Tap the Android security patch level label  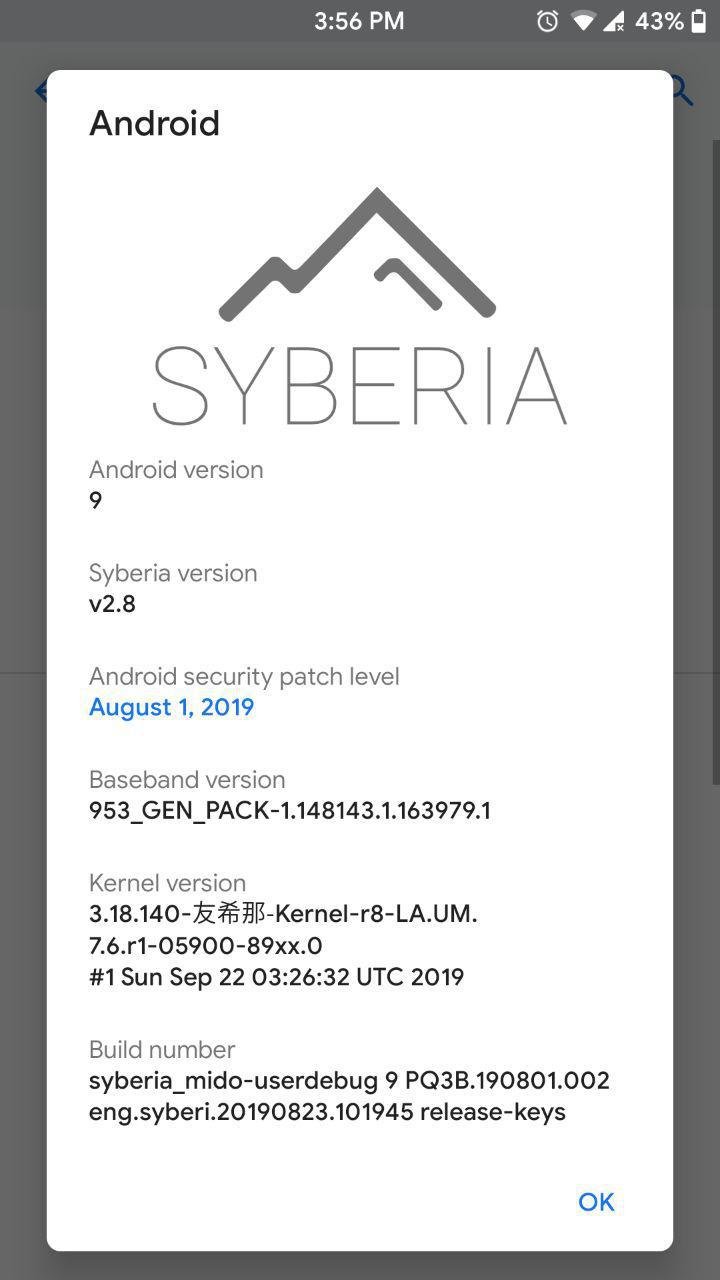coord(244,676)
